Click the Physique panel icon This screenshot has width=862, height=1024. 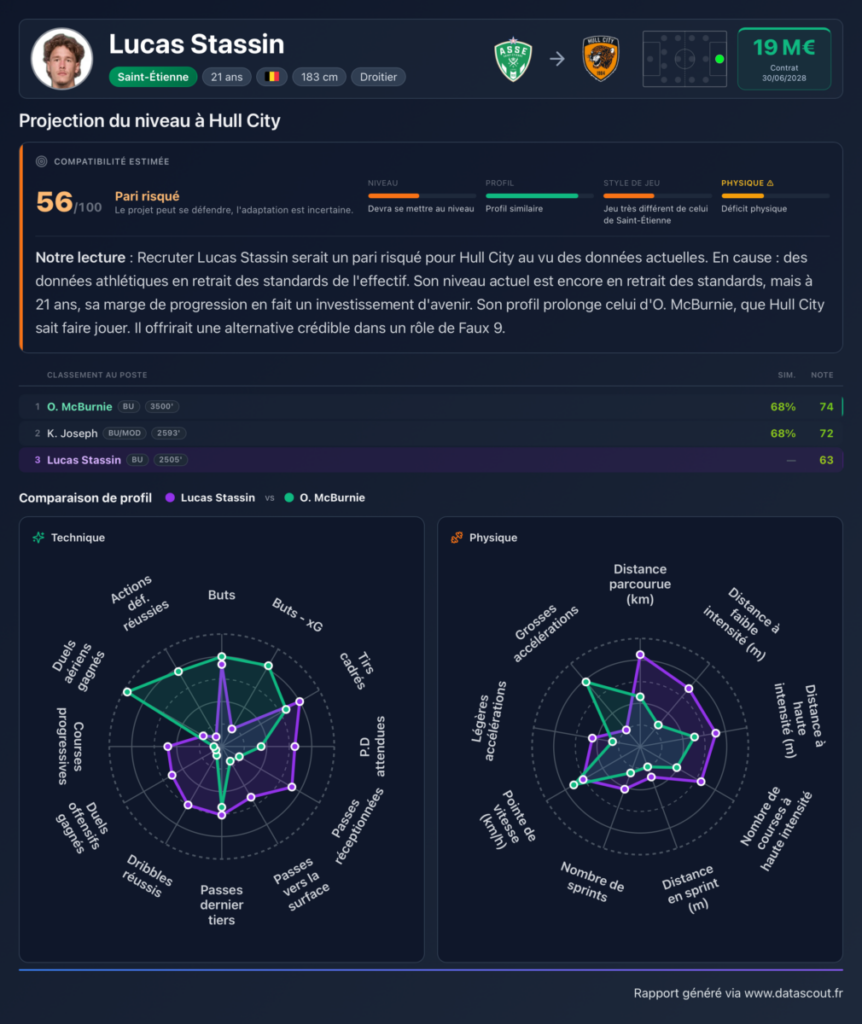(x=456, y=537)
